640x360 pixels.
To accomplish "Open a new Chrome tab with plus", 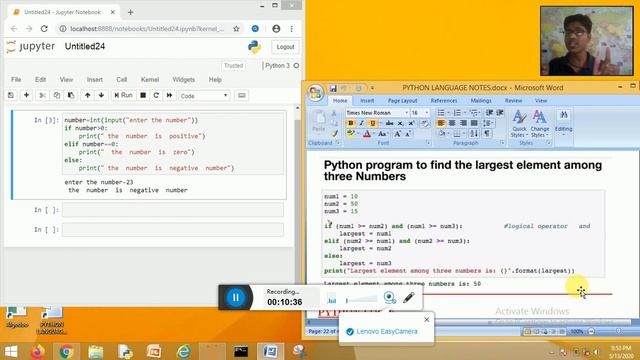I will [x=131, y=12].
